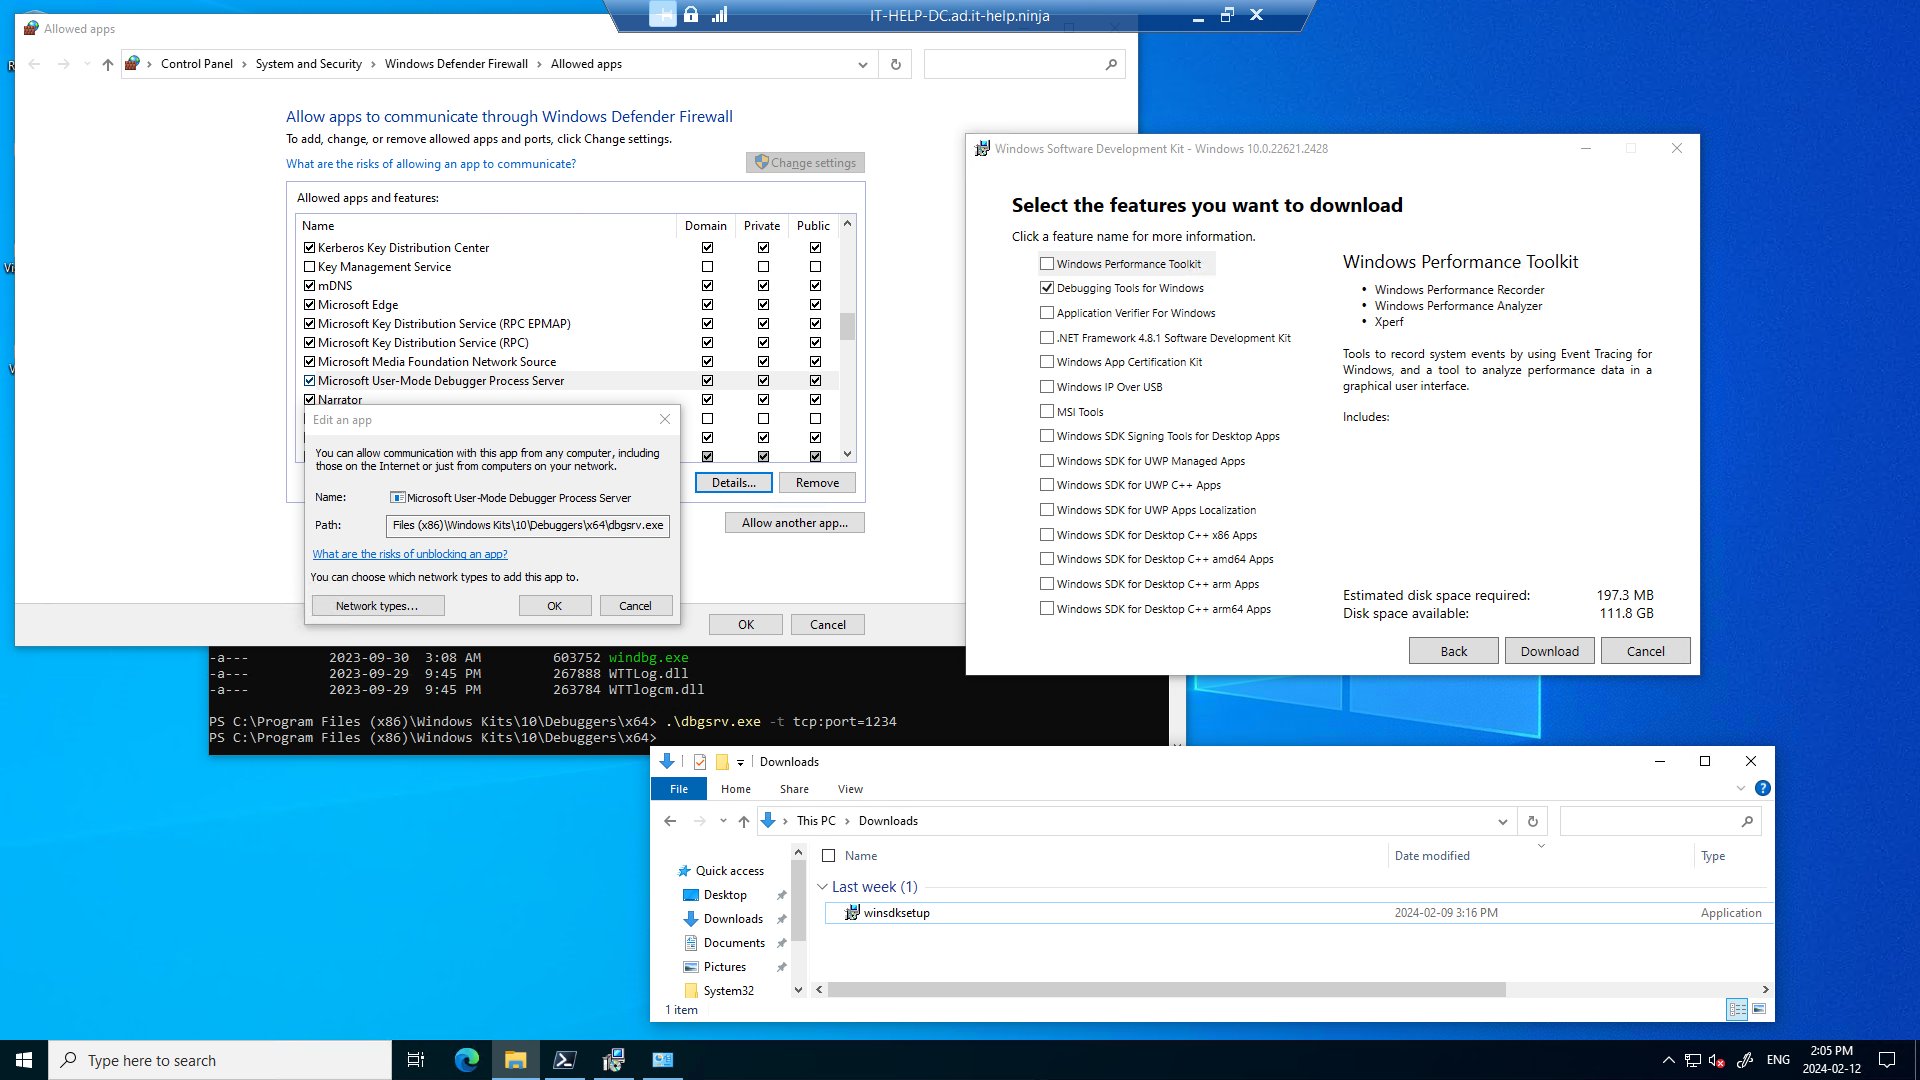Viewport: 1920px width, 1080px height.
Task: Click the up arrow in Allowed apps navigation
Action: [x=108, y=64]
